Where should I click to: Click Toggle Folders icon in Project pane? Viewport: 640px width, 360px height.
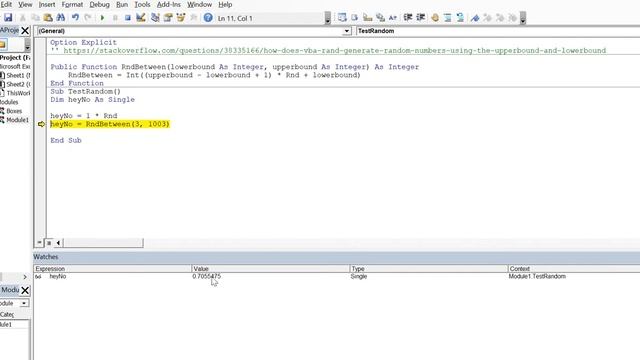(3, 44)
